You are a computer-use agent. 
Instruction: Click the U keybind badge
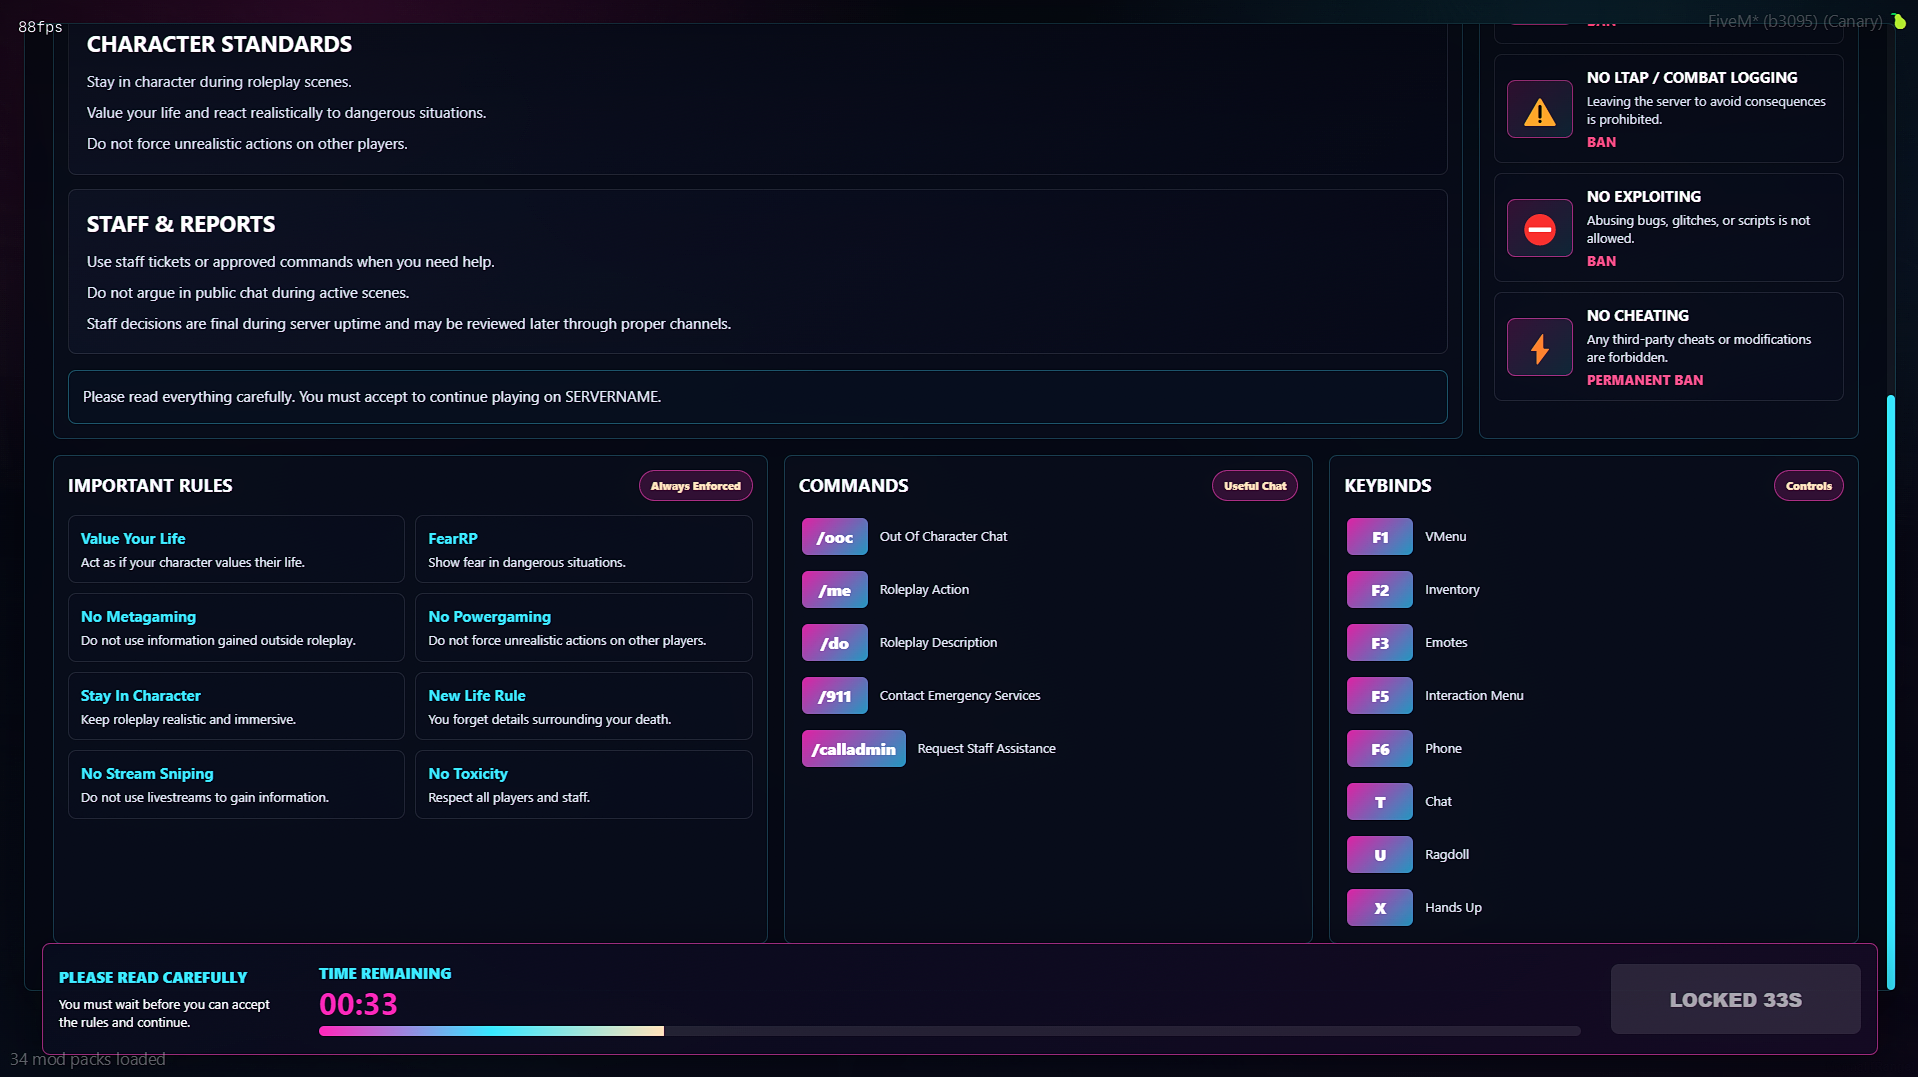point(1379,855)
